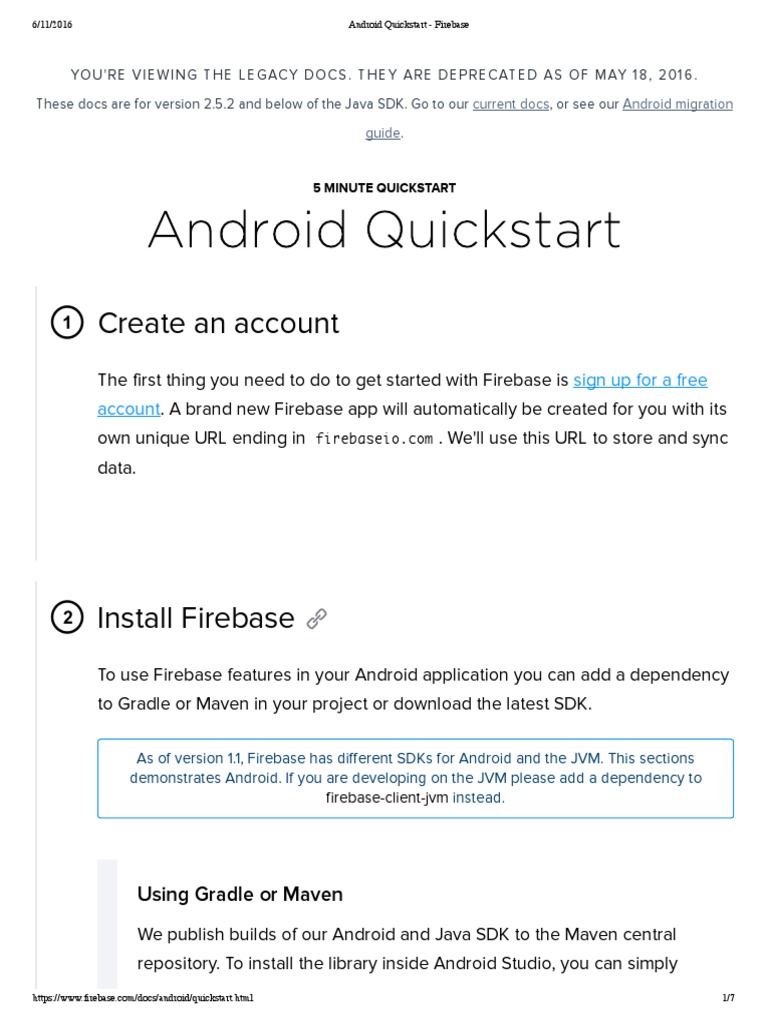The width and height of the screenshot is (768, 1024).
Task: Click the 1/7 page number indicator
Action: point(727,998)
